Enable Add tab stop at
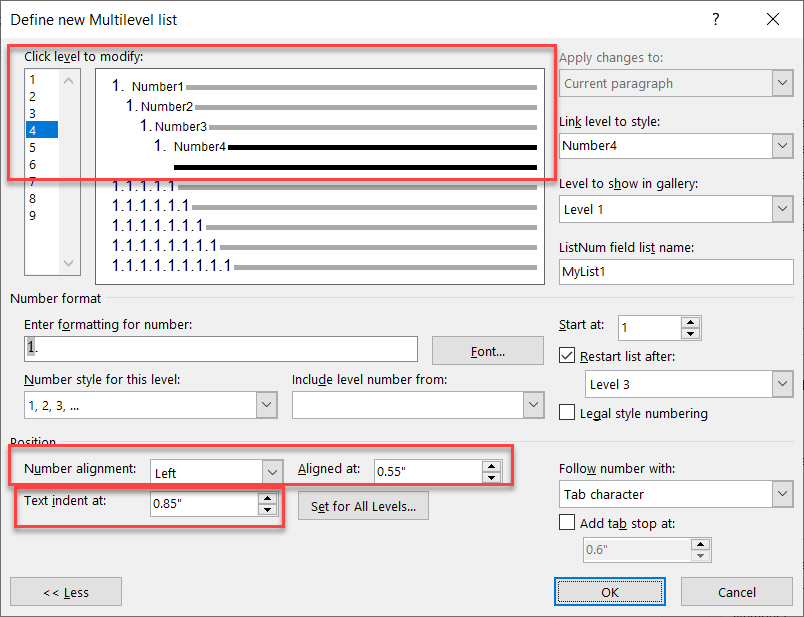804x617 pixels. pos(567,522)
